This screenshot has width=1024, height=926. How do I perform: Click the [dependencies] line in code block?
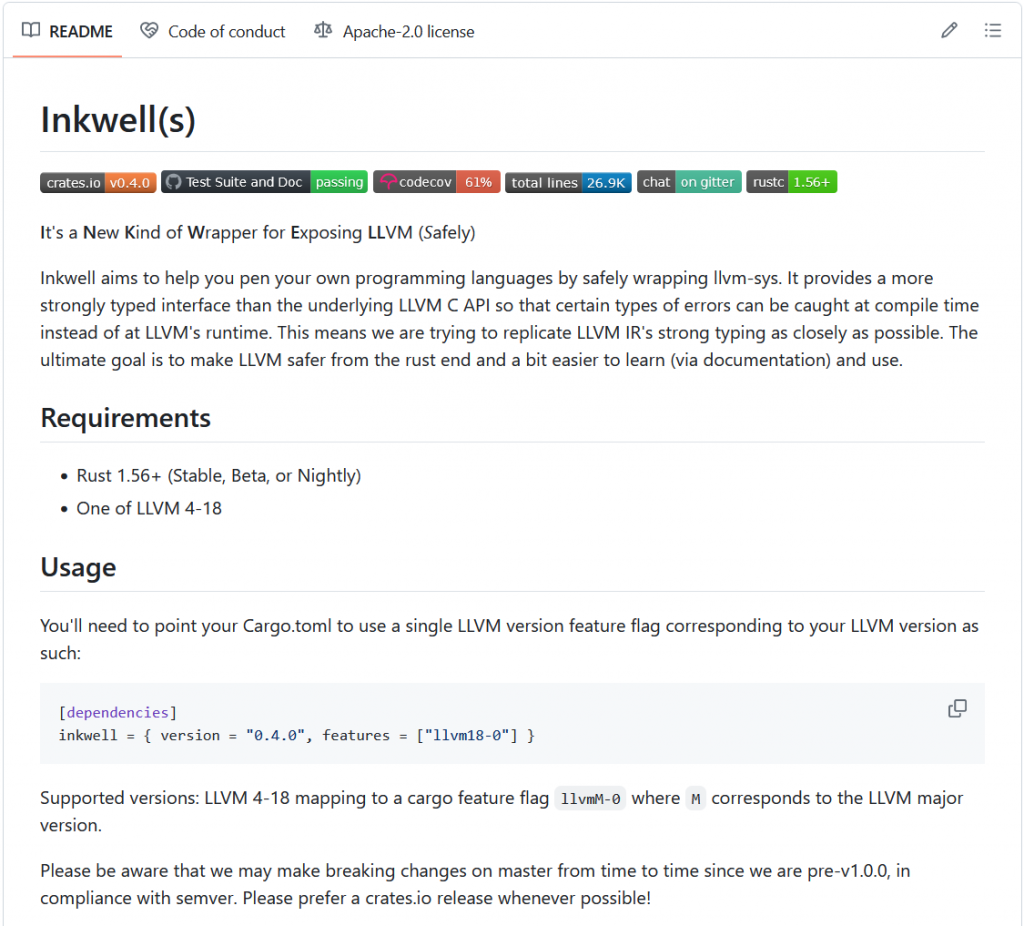pyautogui.click(x=117, y=712)
